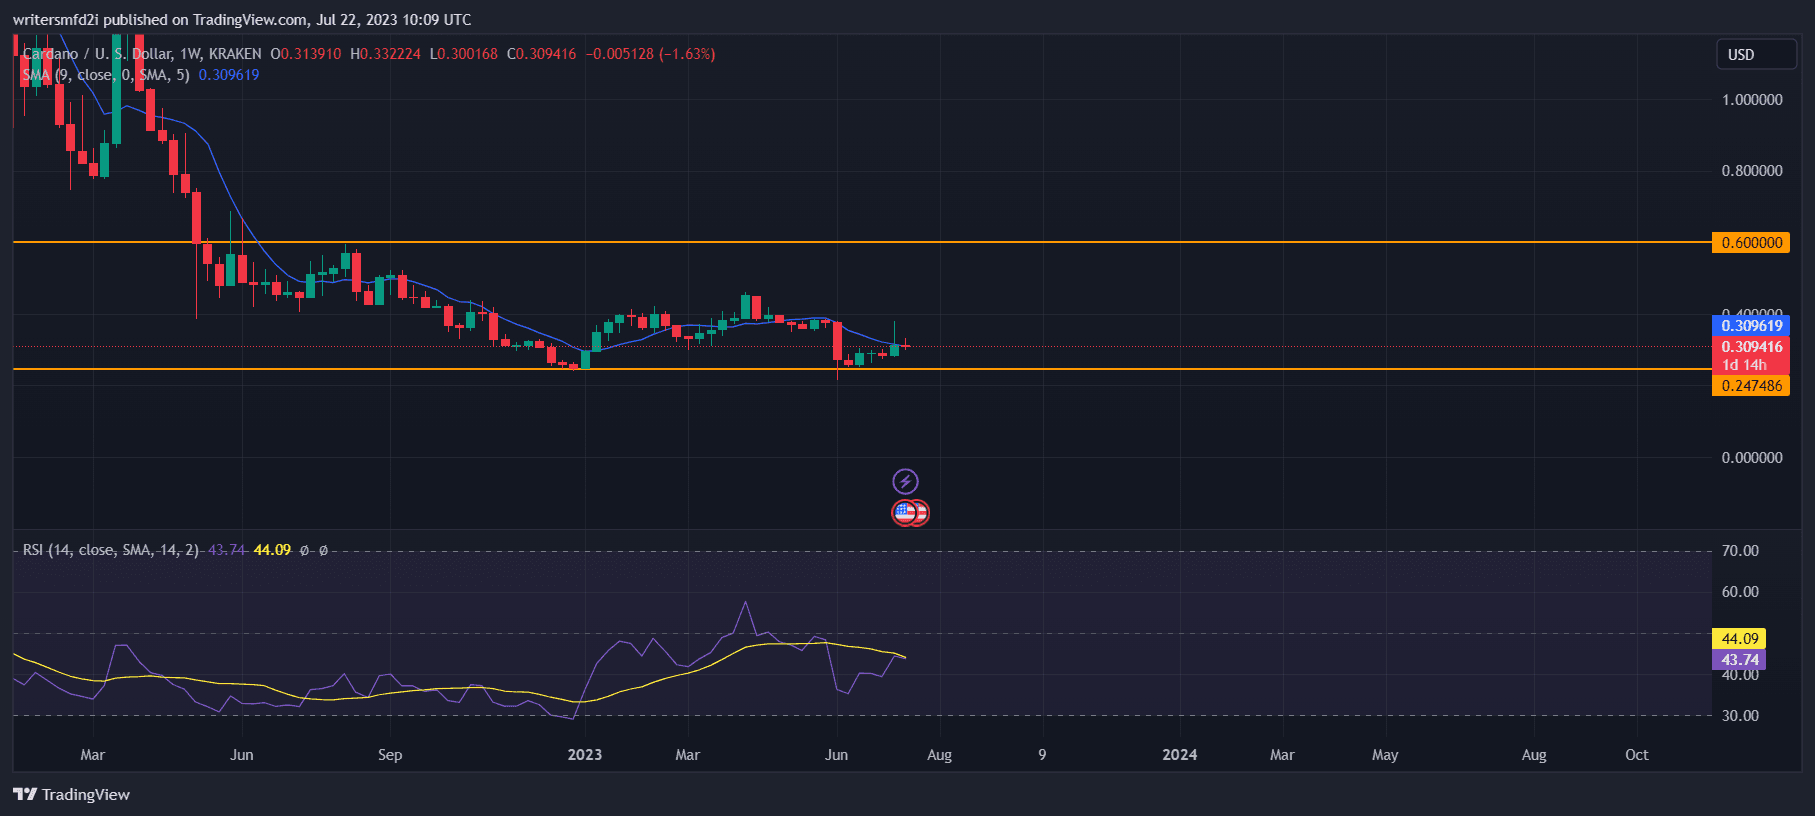Open the US flag economic event marker
This screenshot has width=1815, height=816.
coord(906,513)
